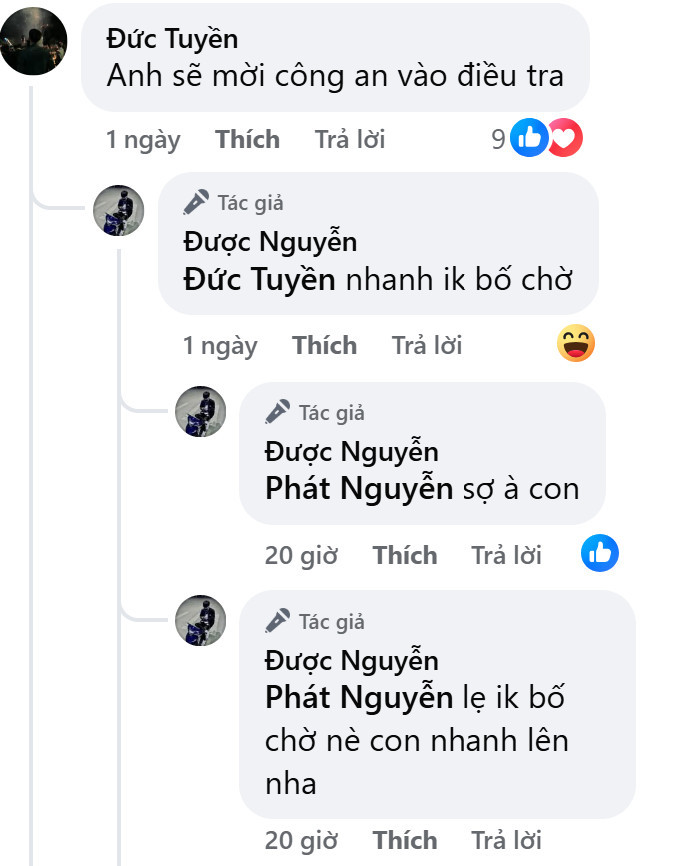
Task: Reply to Đức Tuyền's comment with Trả lời
Action: (x=349, y=140)
